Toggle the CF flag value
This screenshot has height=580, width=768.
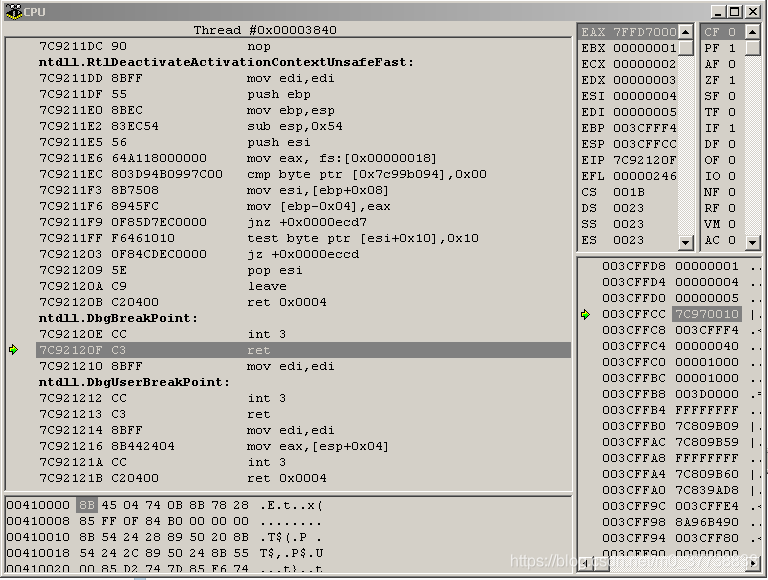coord(731,32)
